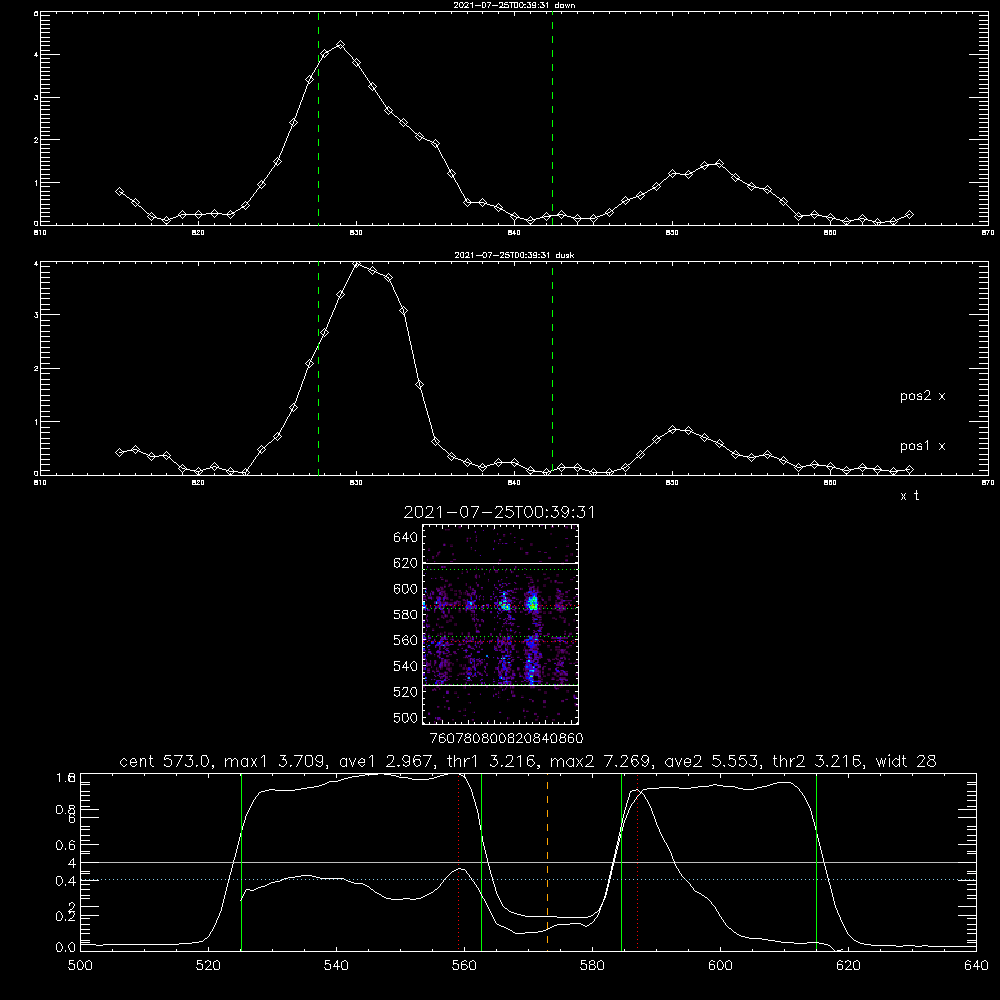Viewport: 1000px width, 1000px height.
Task: Click the dawn plot title text
Action: pos(514,5)
